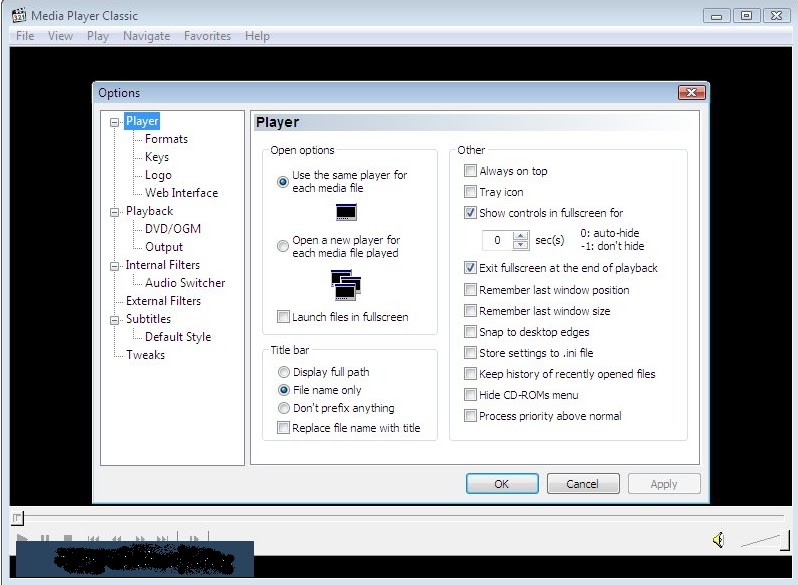Enable Remember last window position
Image resolution: width=798 pixels, height=585 pixels.
[470, 290]
